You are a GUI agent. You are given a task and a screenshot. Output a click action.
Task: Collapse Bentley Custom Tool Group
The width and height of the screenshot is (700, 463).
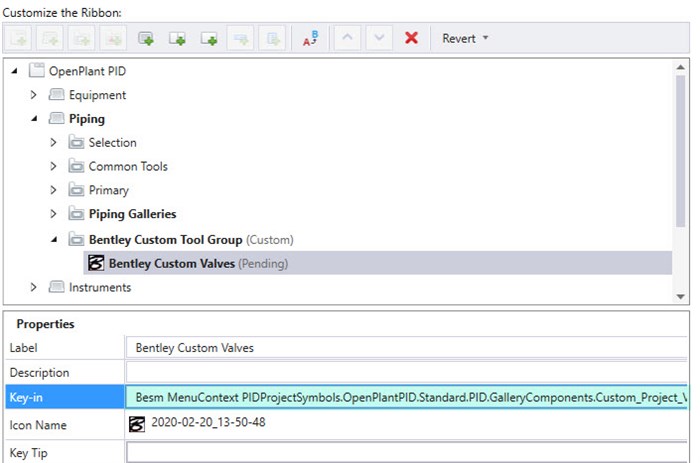[x=54, y=239]
